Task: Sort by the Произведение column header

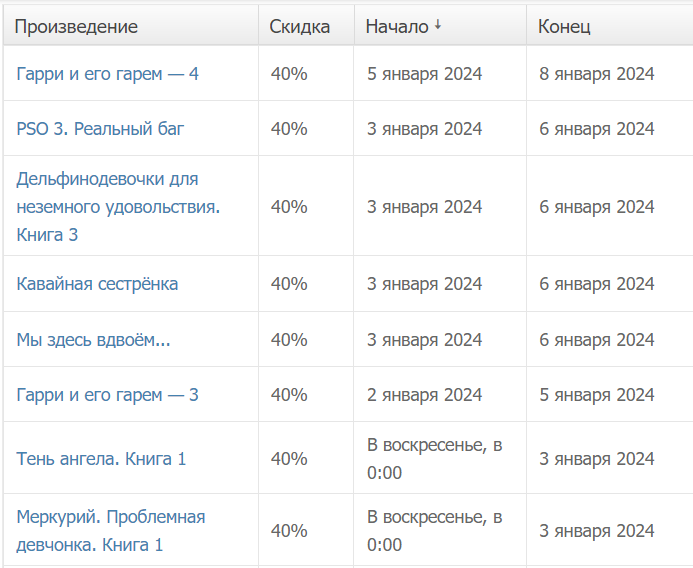Action: pyautogui.click(x=76, y=26)
